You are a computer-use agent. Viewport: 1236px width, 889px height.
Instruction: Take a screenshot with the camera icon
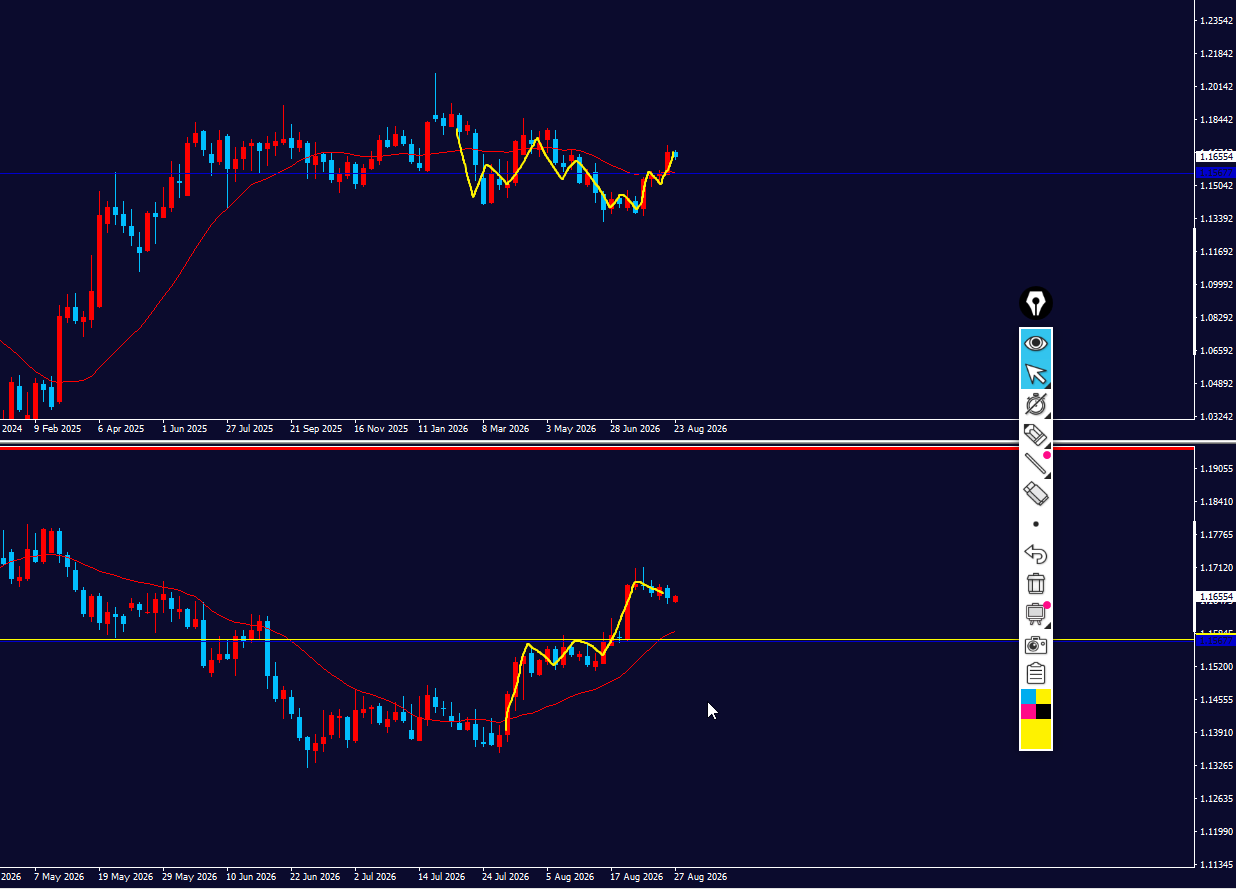1036,645
